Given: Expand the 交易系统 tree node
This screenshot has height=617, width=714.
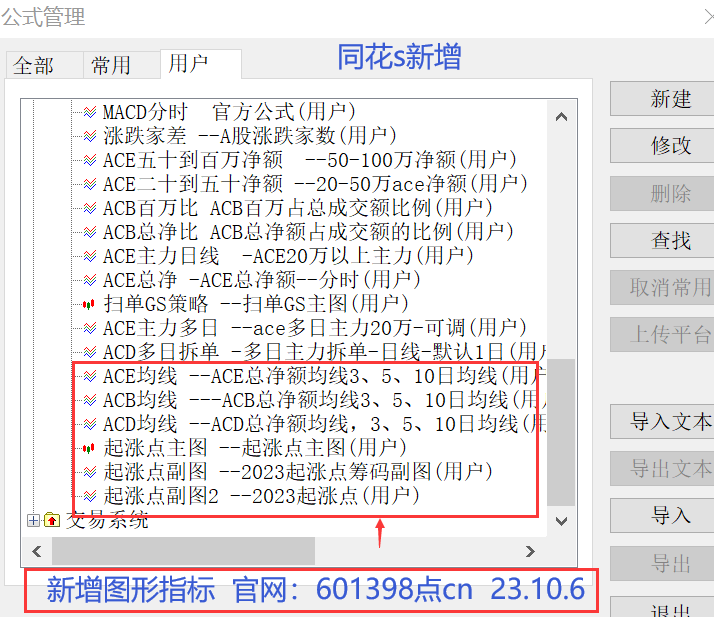Looking at the screenshot, I should pyautogui.click(x=33, y=520).
